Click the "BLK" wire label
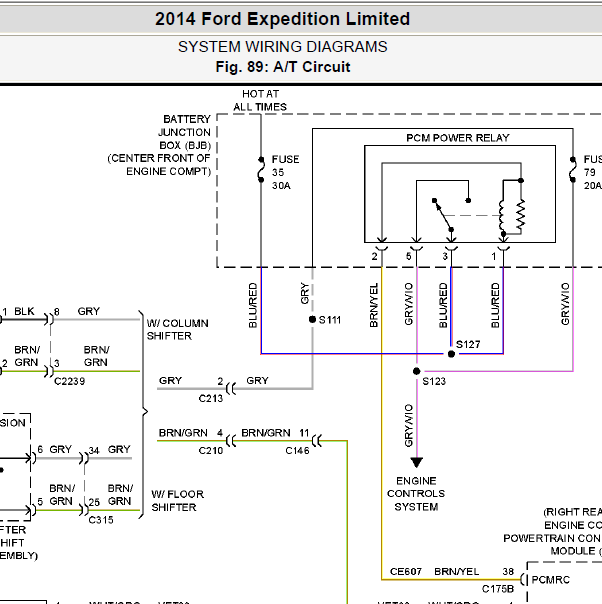The image size is (602, 604). (x=24, y=311)
